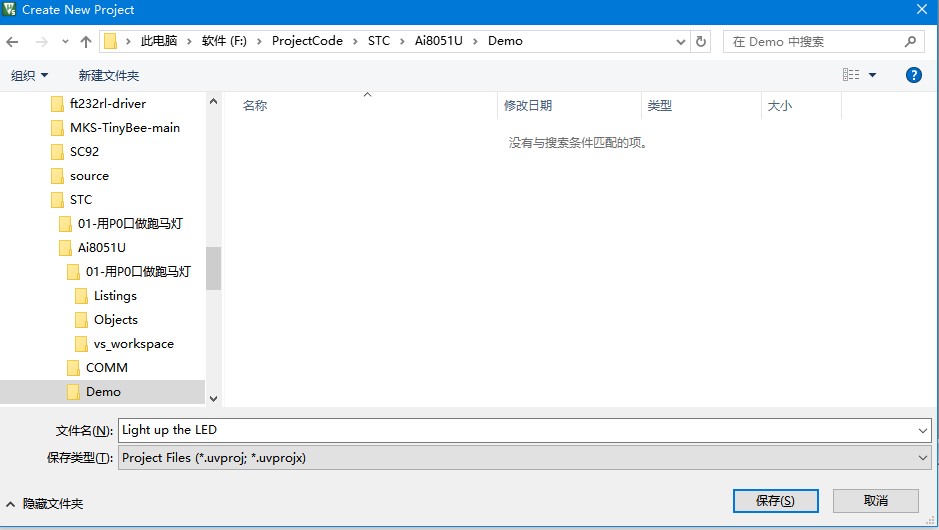Select 软件 (F:) in the breadcrumb

[224, 41]
